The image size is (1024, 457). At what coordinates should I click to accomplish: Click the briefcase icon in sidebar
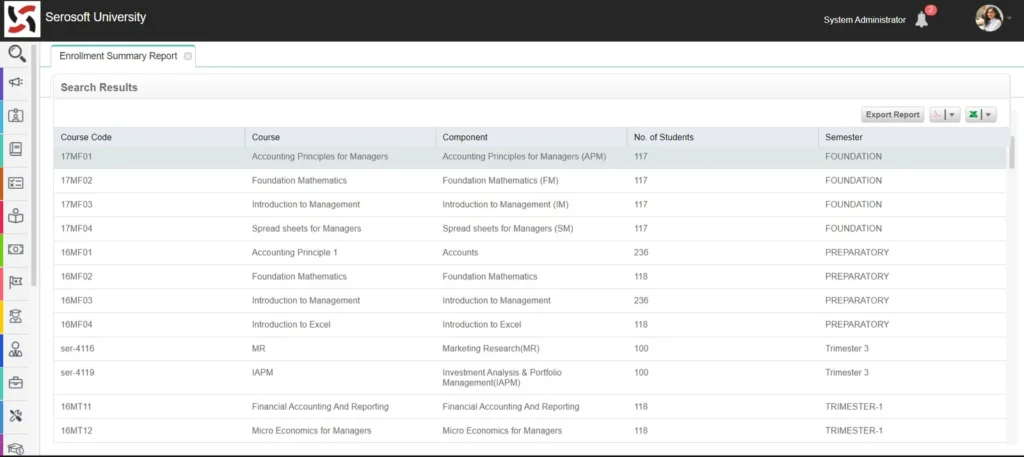[x=16, y=382]
